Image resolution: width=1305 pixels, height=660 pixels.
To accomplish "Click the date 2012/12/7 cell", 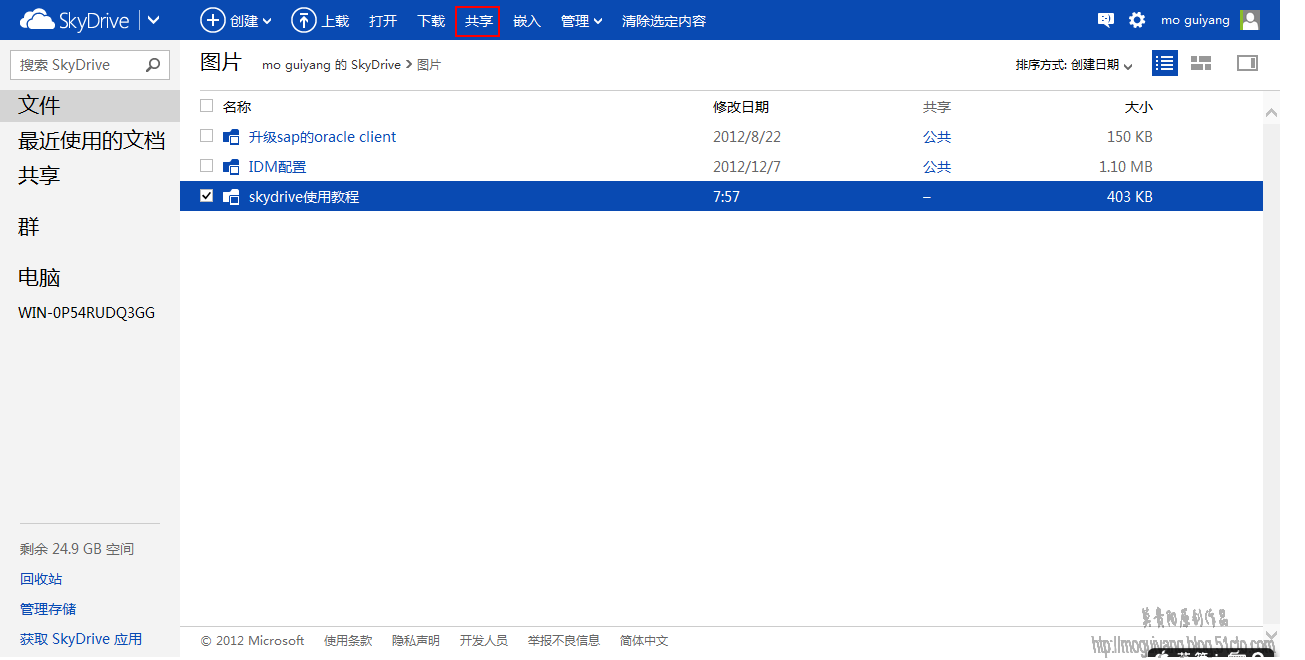I will coord(747,167).
